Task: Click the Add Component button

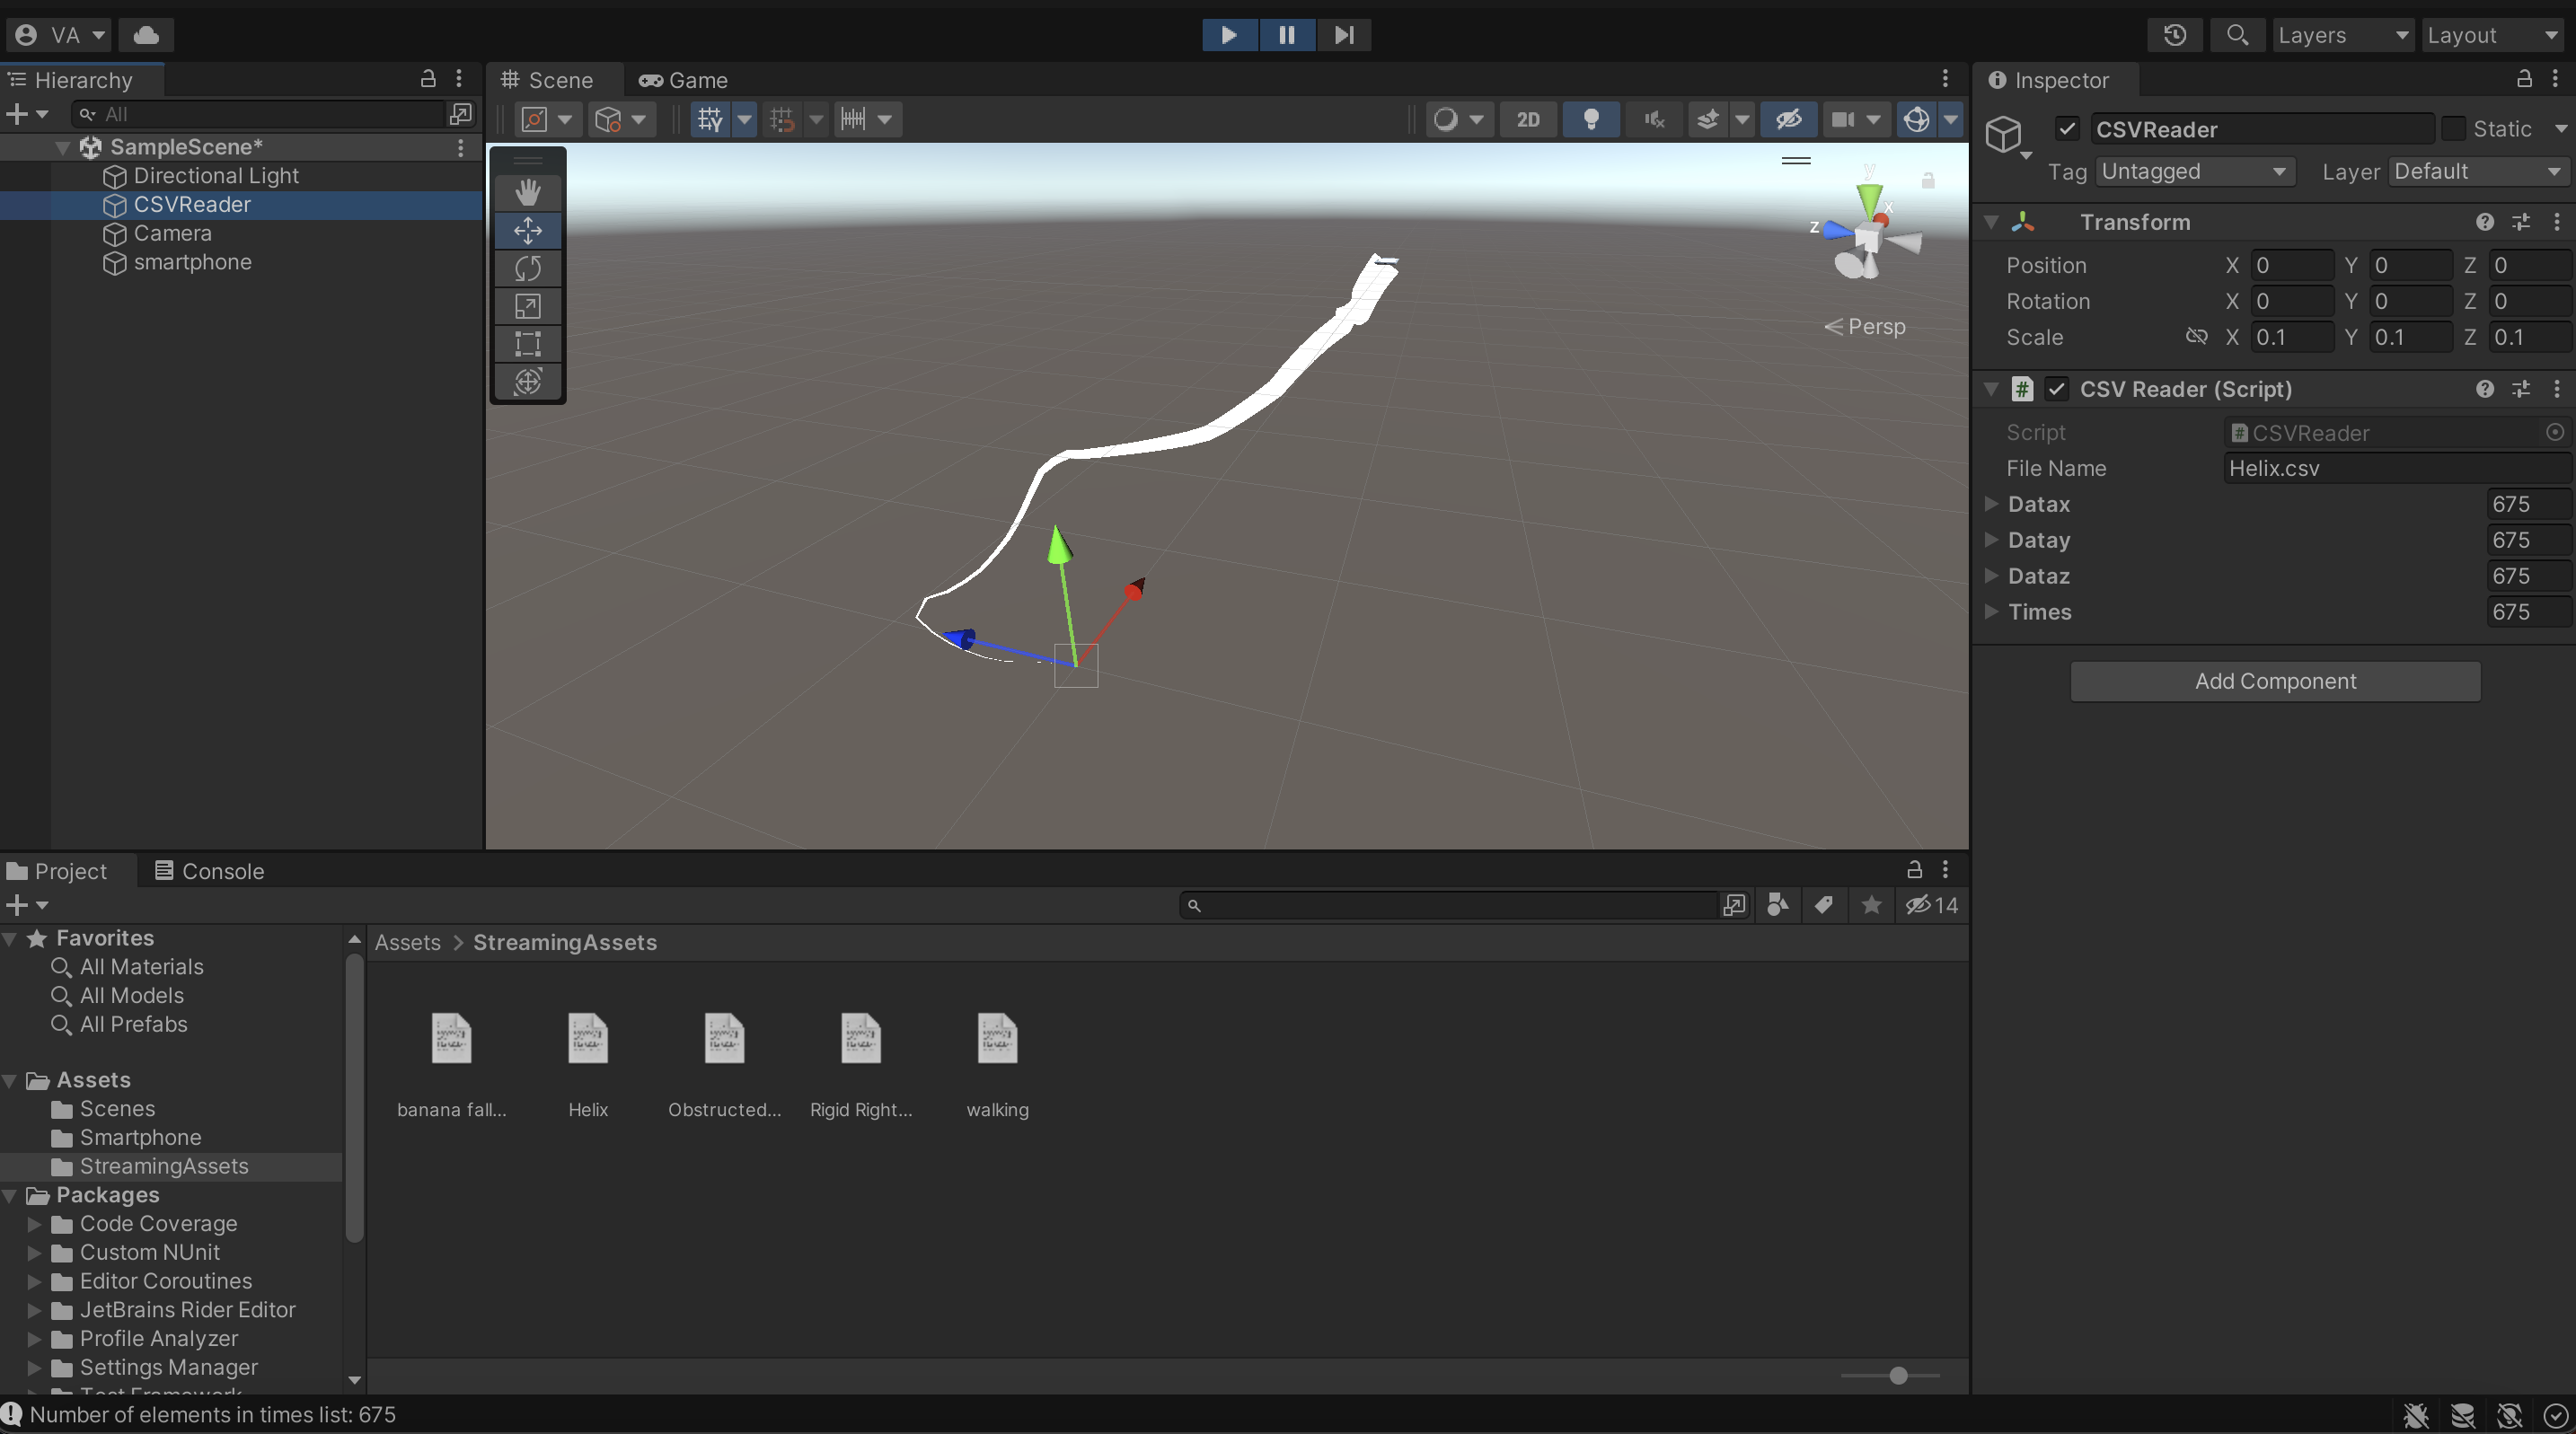Action: tap(2275, 681)
